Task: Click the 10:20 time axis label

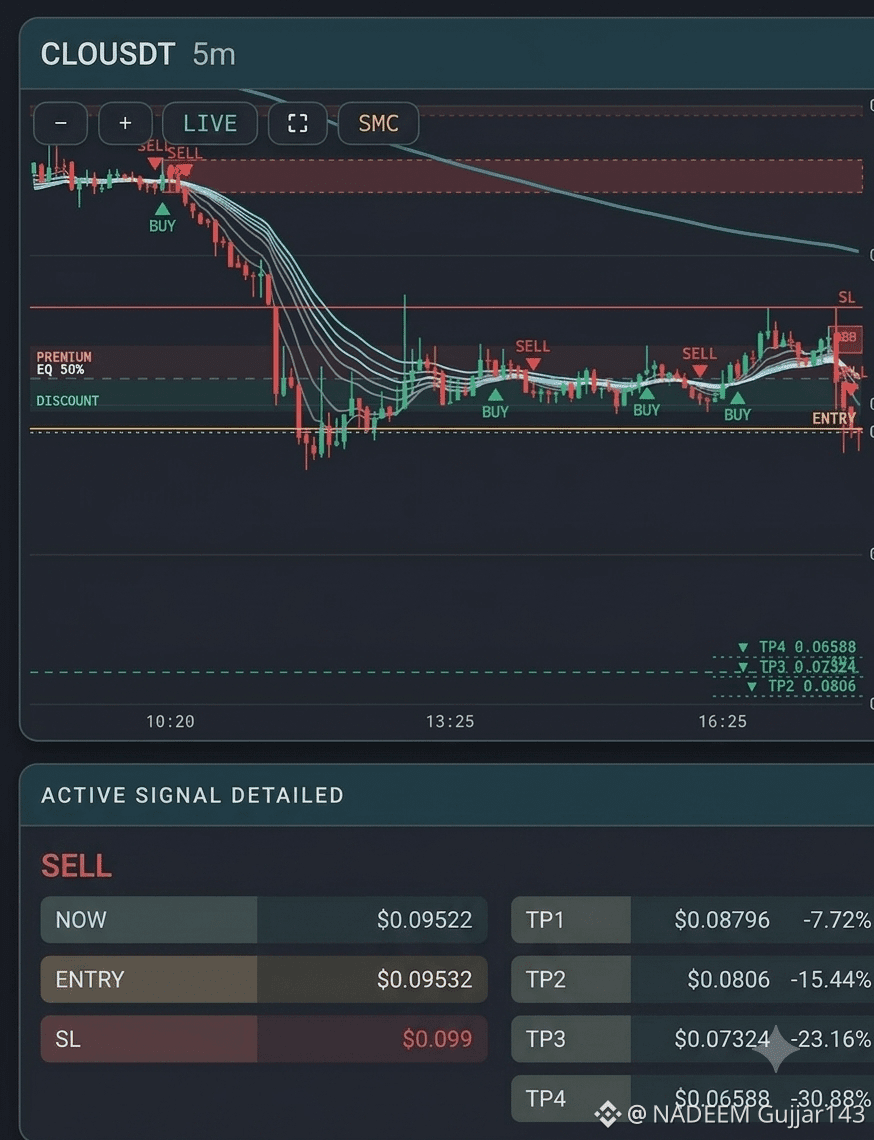Action: 170,721
